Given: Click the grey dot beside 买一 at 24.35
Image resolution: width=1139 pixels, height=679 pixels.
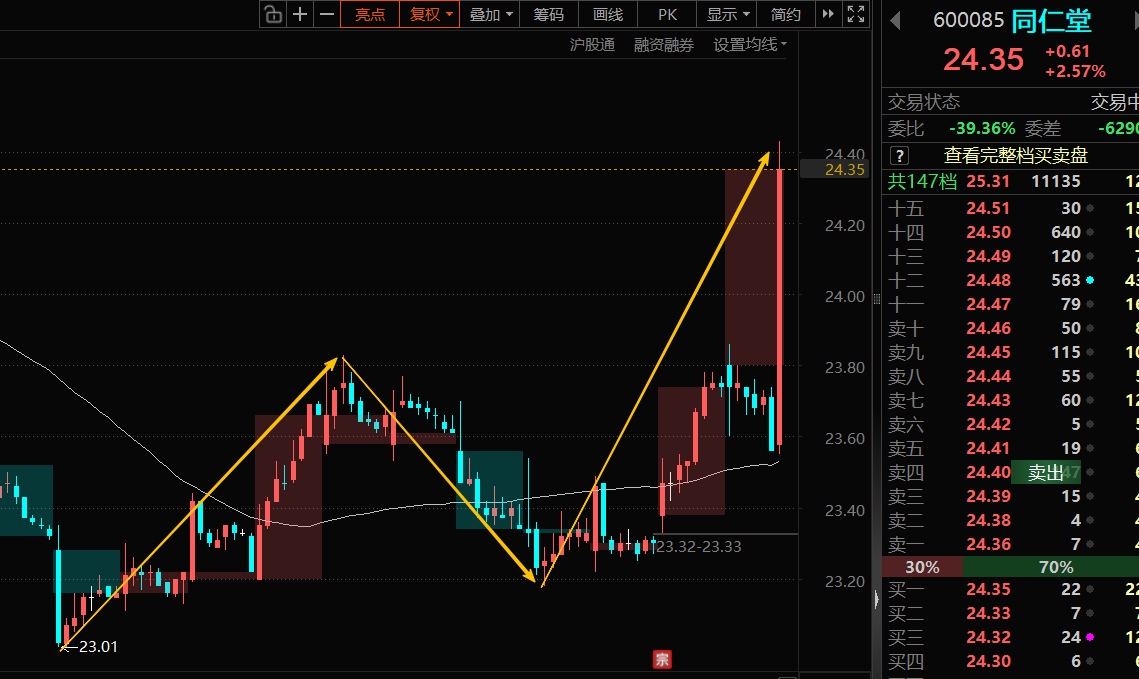Looking at the screenshot, I should pyautogui.click(x=1090, y=590).
